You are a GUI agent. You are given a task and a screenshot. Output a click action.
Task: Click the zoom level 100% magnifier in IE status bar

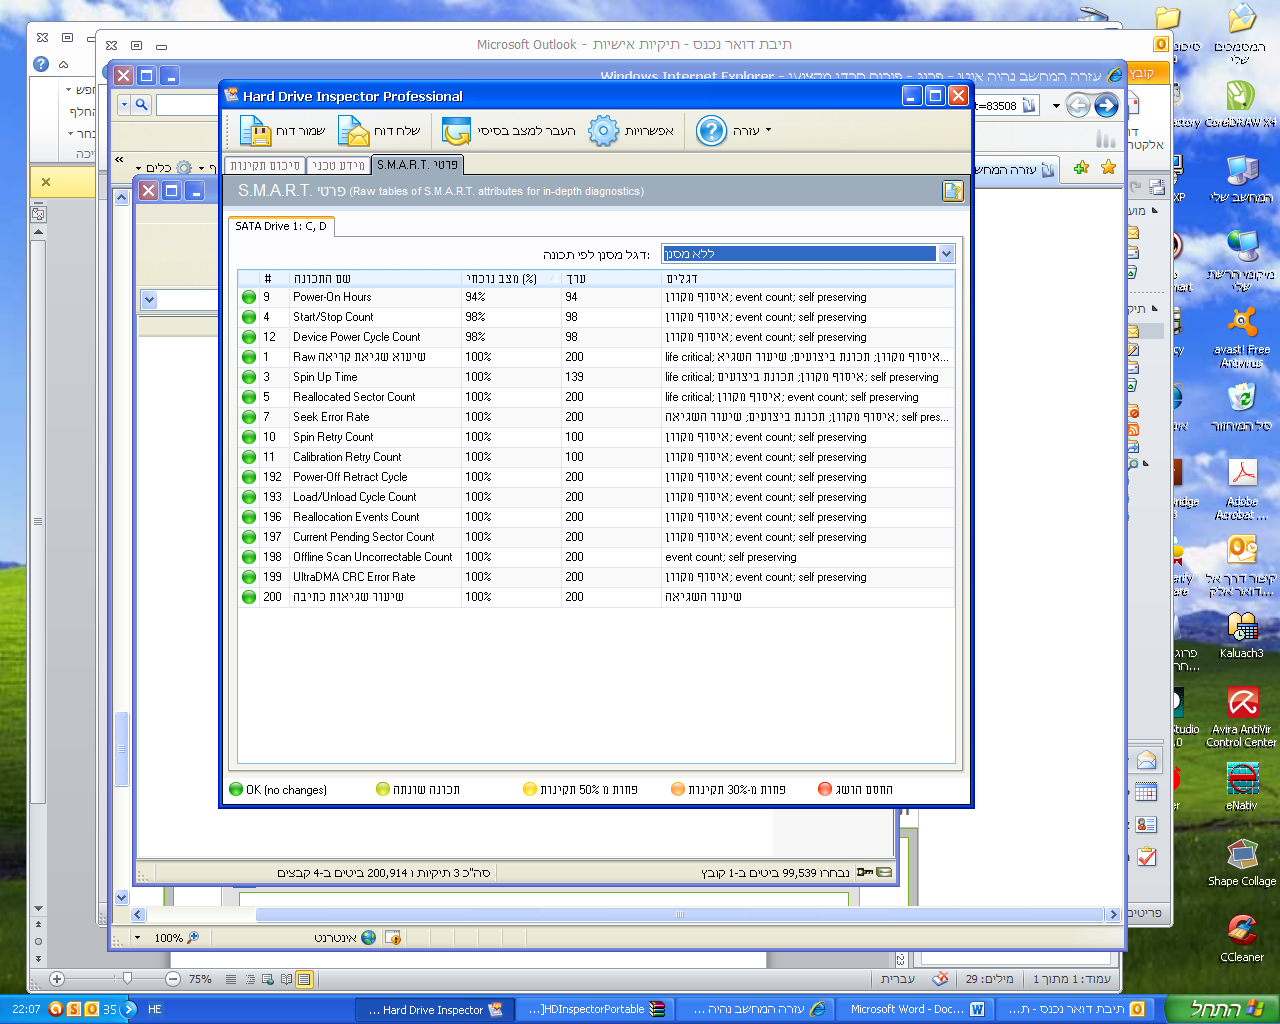coord(193,938)
